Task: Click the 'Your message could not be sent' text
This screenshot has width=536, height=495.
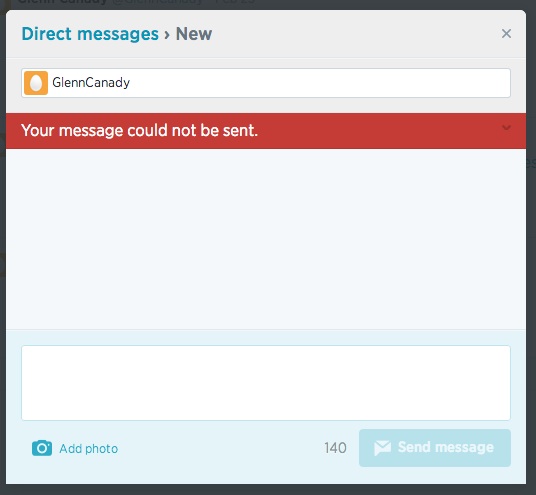Action: tap(139, 131)
